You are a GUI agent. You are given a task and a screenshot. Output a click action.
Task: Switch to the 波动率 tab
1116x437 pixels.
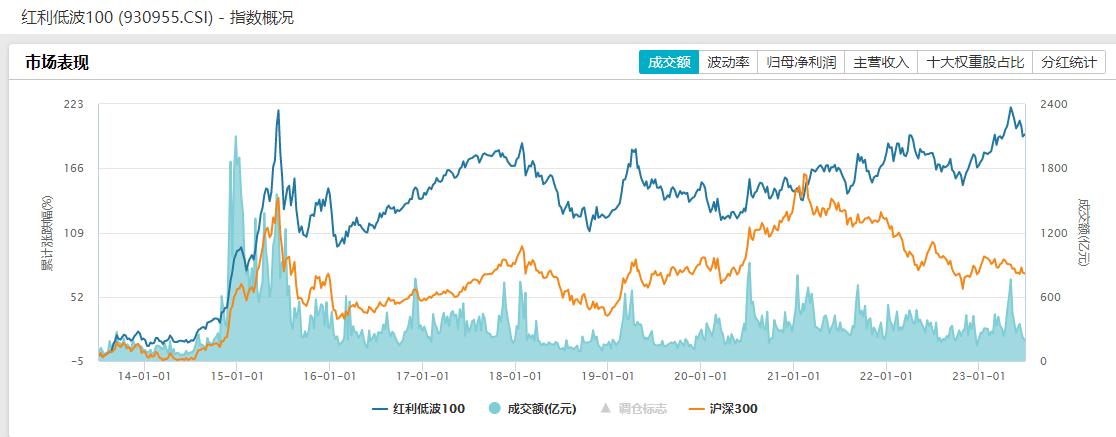coord(728,62)
